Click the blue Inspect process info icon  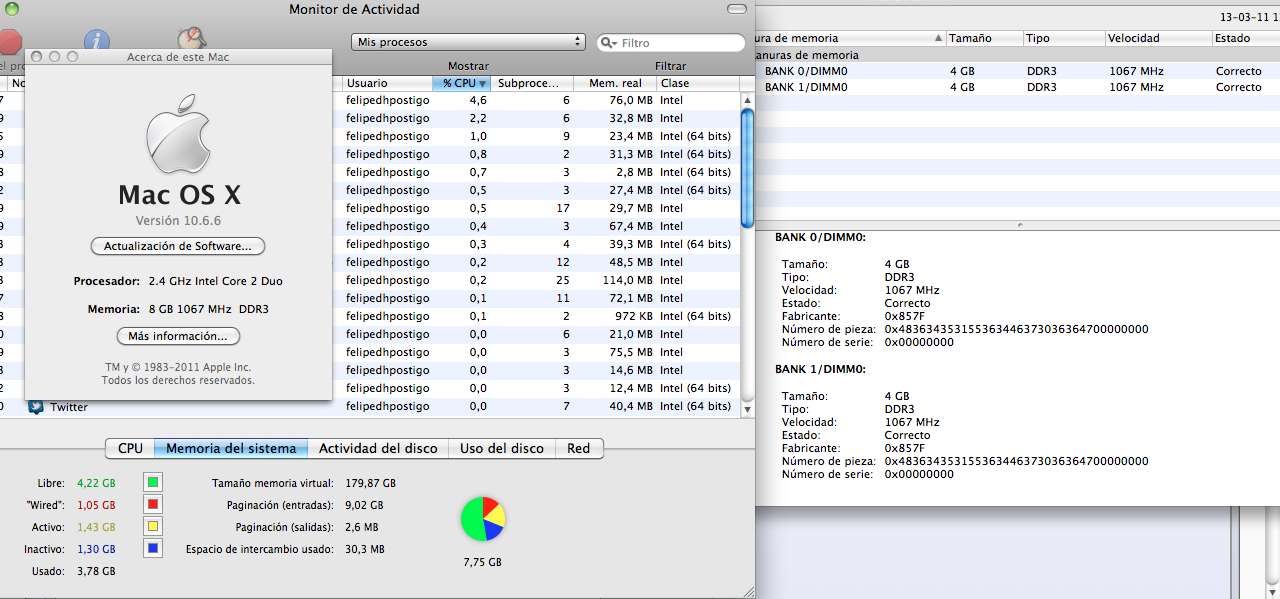pos(96,40)
